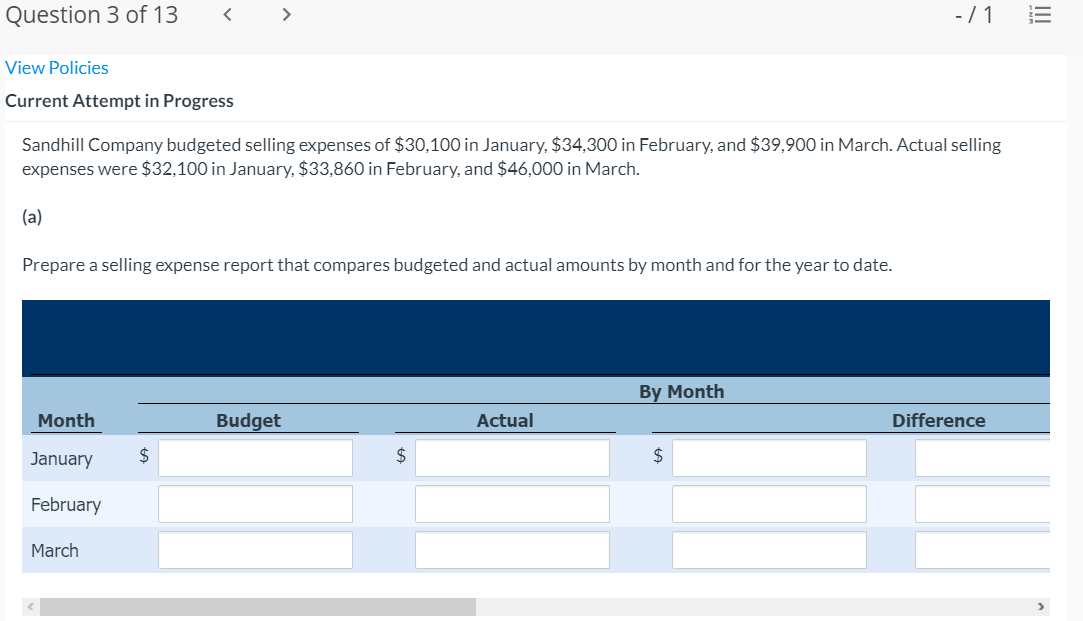Image resolution: width=1083 pixels, height=621 pixels.
Task: Click the "Difference" column header
Action: [938, 420]
